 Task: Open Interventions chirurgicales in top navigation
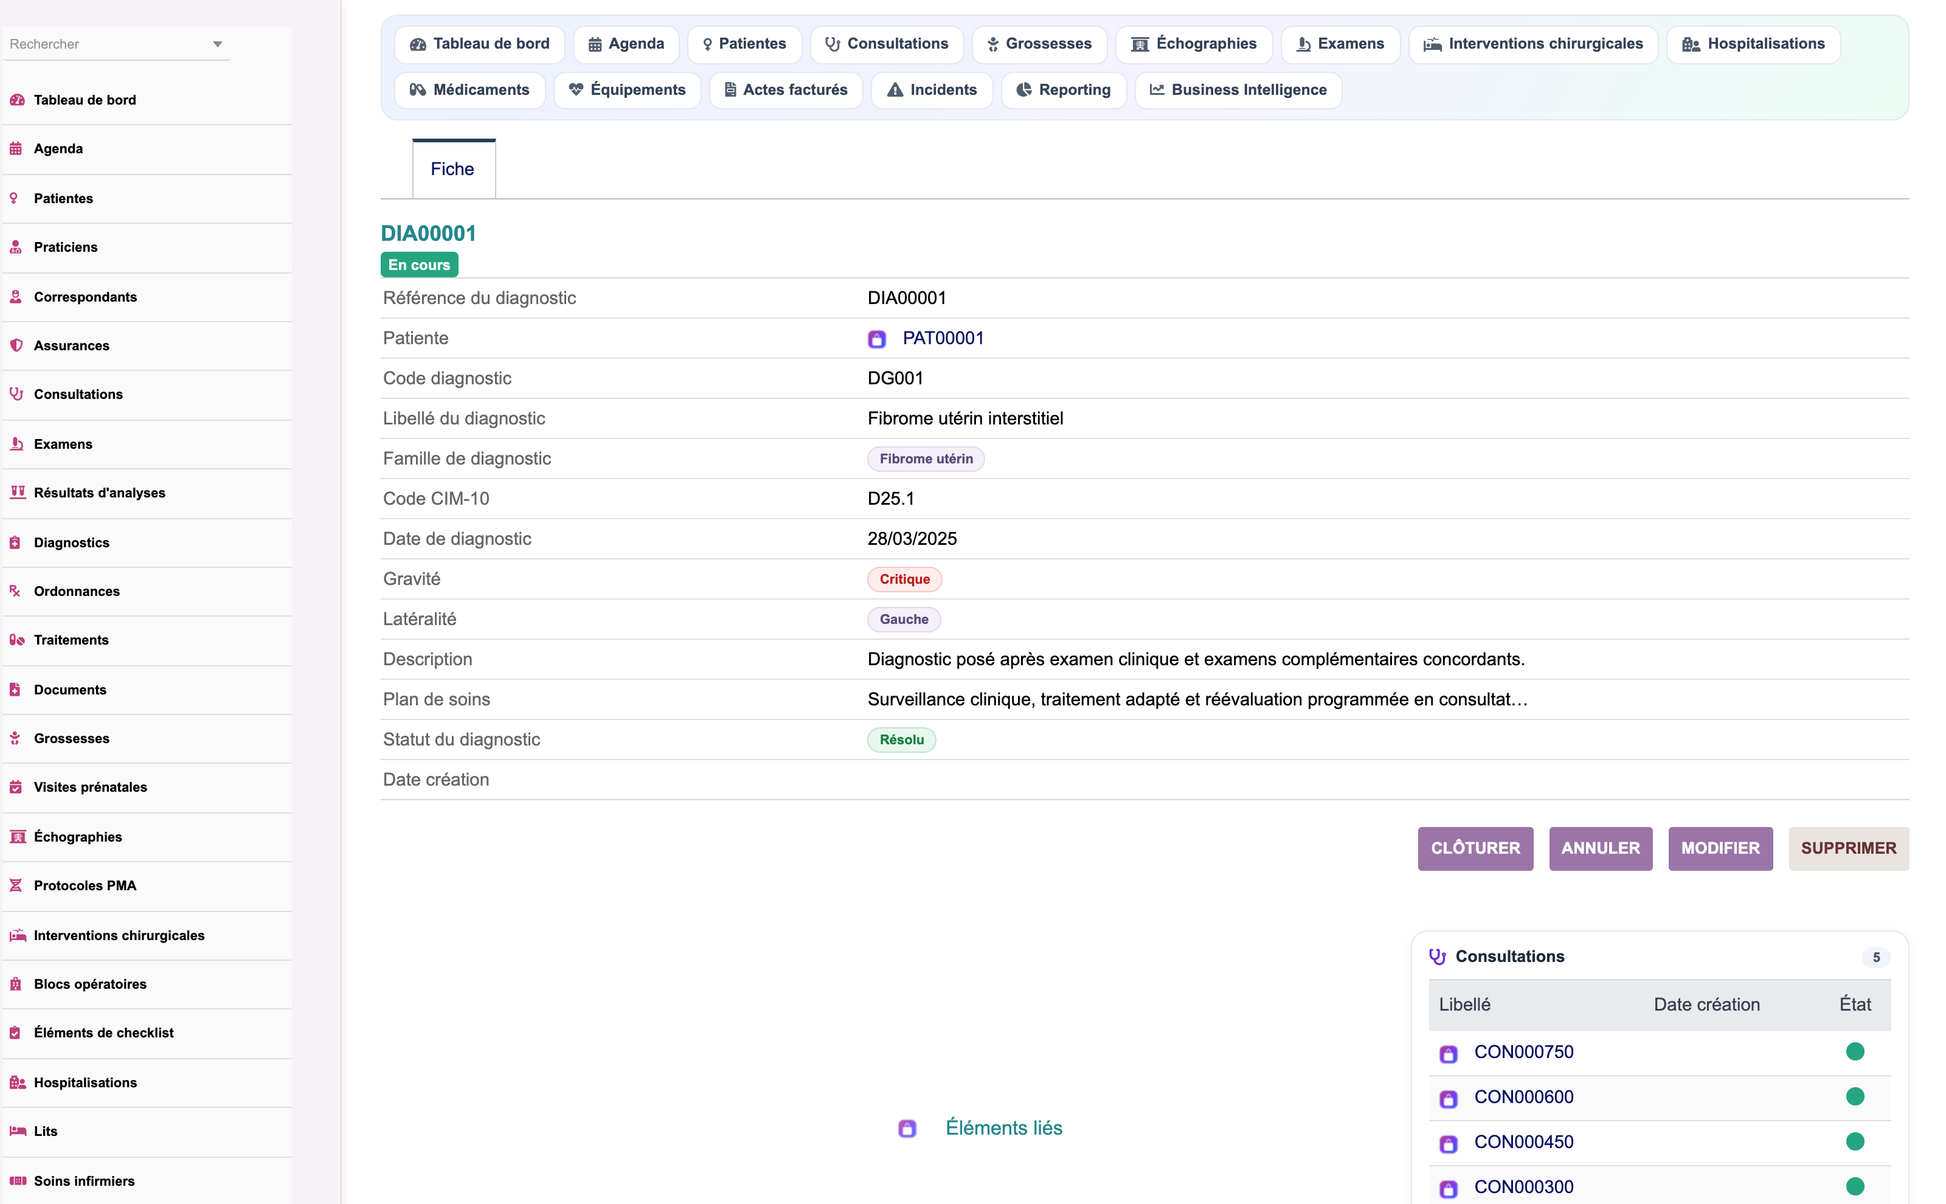1533,44
